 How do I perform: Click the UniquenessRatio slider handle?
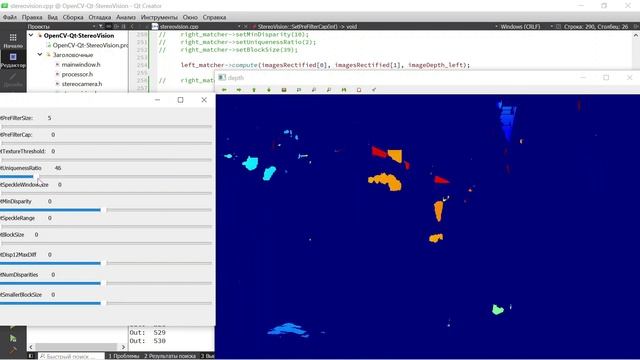(36, 176)
